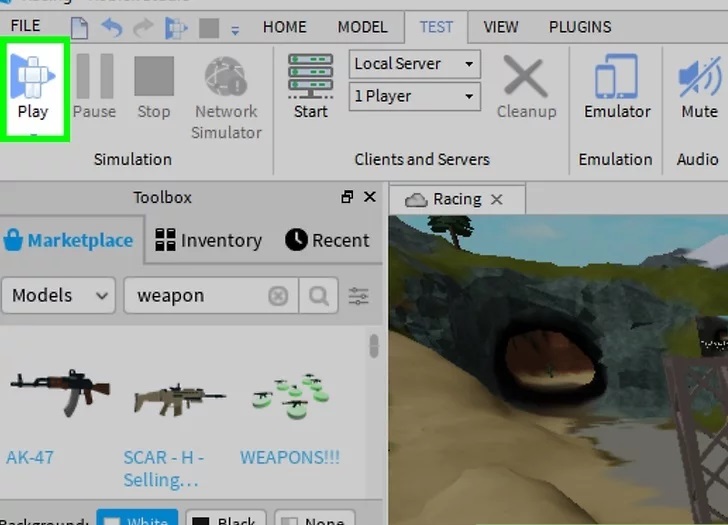Open the device Emulator
The height and width of the screenshot is (525, 728).
617,87
